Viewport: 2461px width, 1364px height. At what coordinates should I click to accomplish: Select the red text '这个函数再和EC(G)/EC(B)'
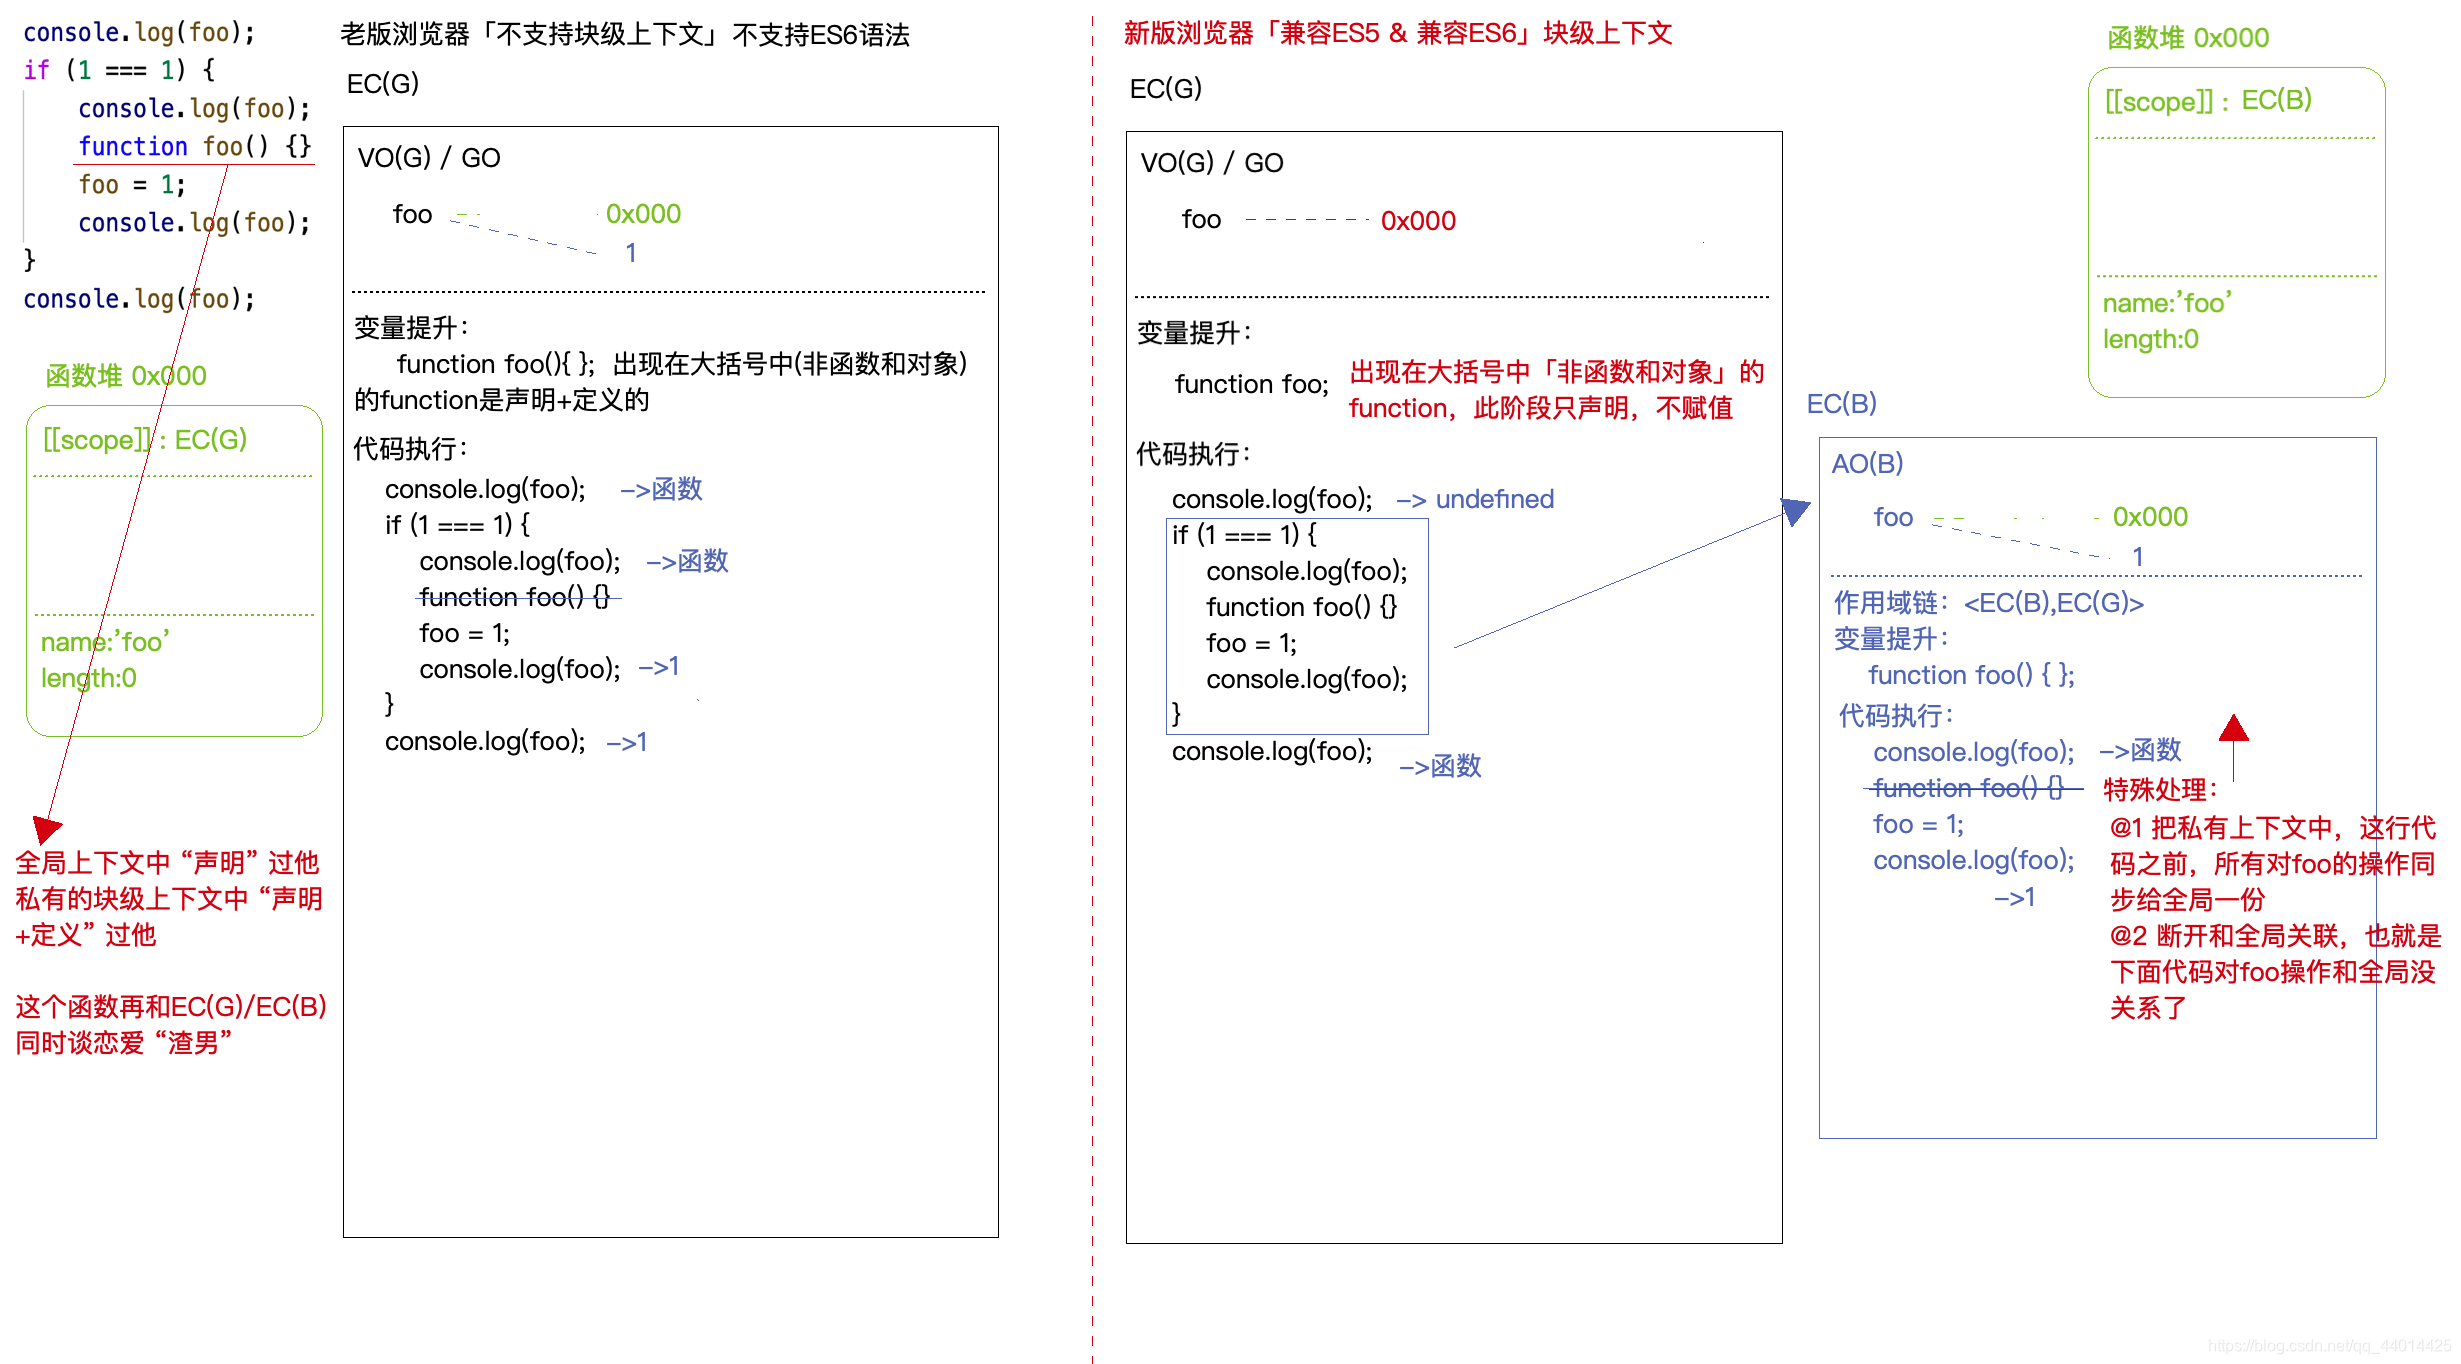pyautogui.click(x=171, y=1007)
